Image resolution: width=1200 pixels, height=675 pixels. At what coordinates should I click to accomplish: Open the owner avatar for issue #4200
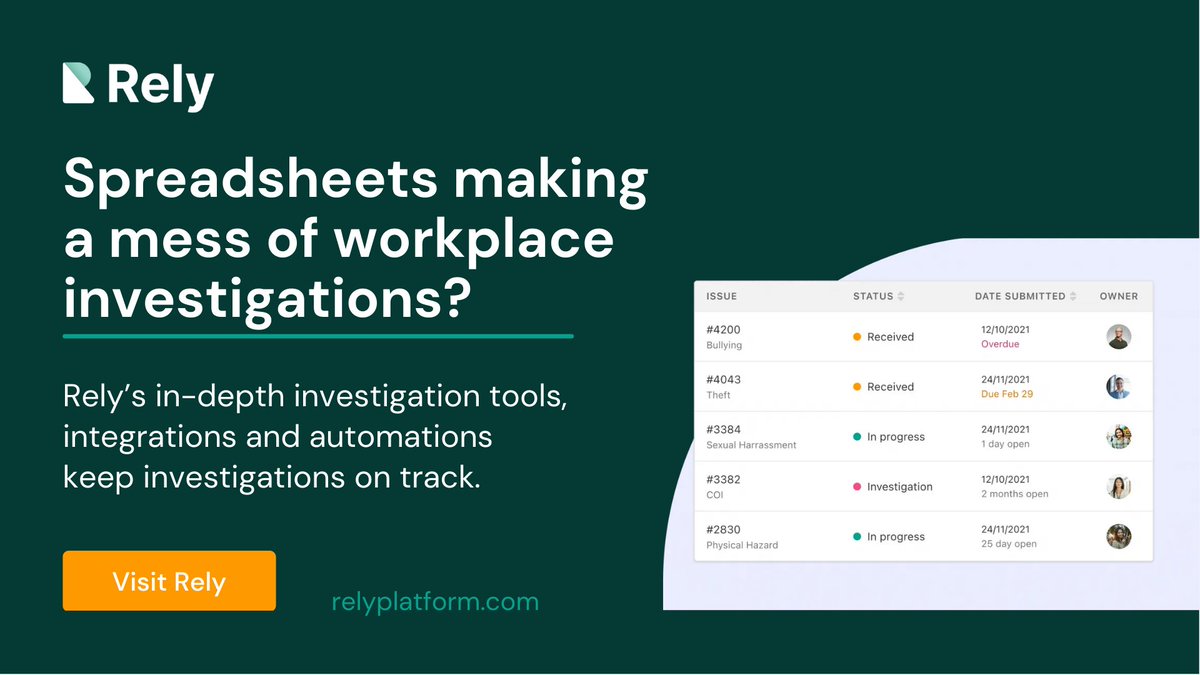(1119, 337)
